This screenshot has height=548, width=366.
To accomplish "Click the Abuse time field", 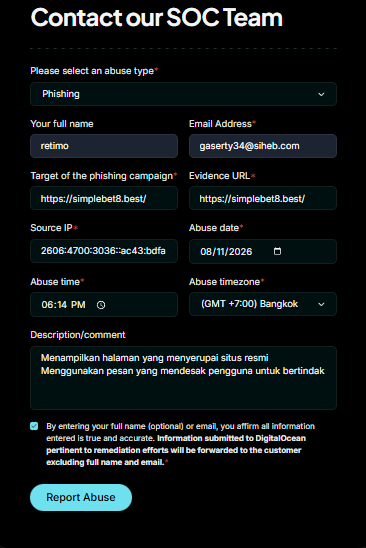I will [104, 304].
